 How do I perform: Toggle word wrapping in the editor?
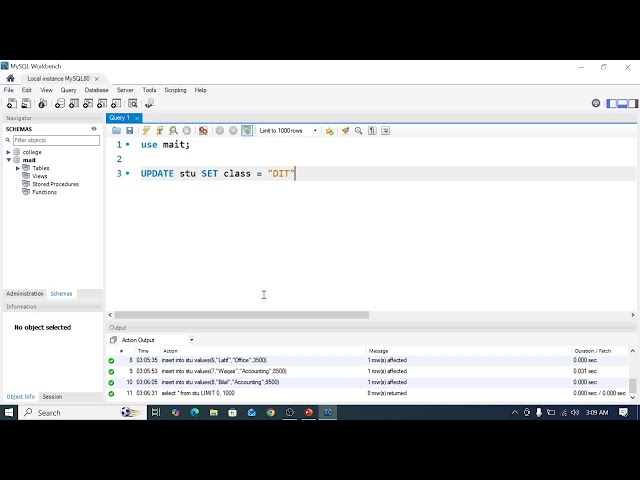(x=385, y=131)
